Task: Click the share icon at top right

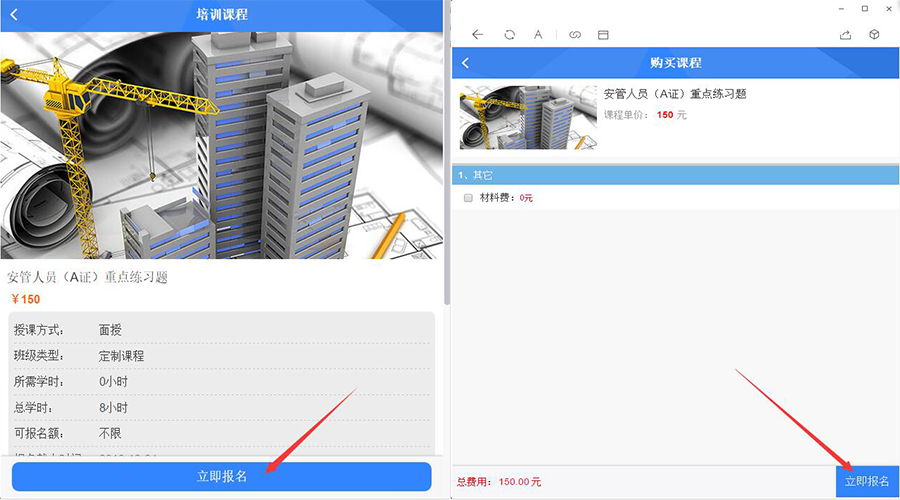Action: 845,34
